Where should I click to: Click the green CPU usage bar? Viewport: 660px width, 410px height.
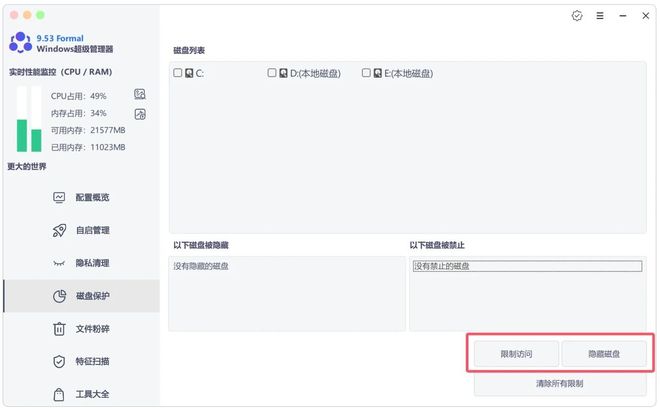22,136
